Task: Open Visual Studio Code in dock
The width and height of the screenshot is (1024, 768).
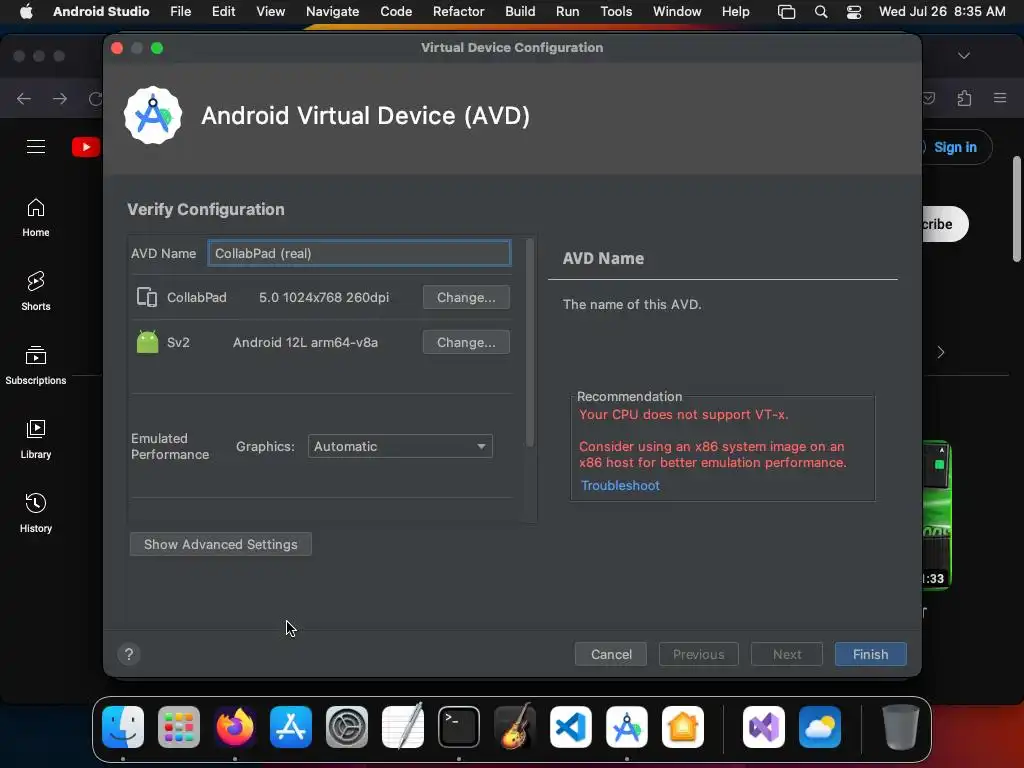Action: pyautogui.click(x=571, y=727)
